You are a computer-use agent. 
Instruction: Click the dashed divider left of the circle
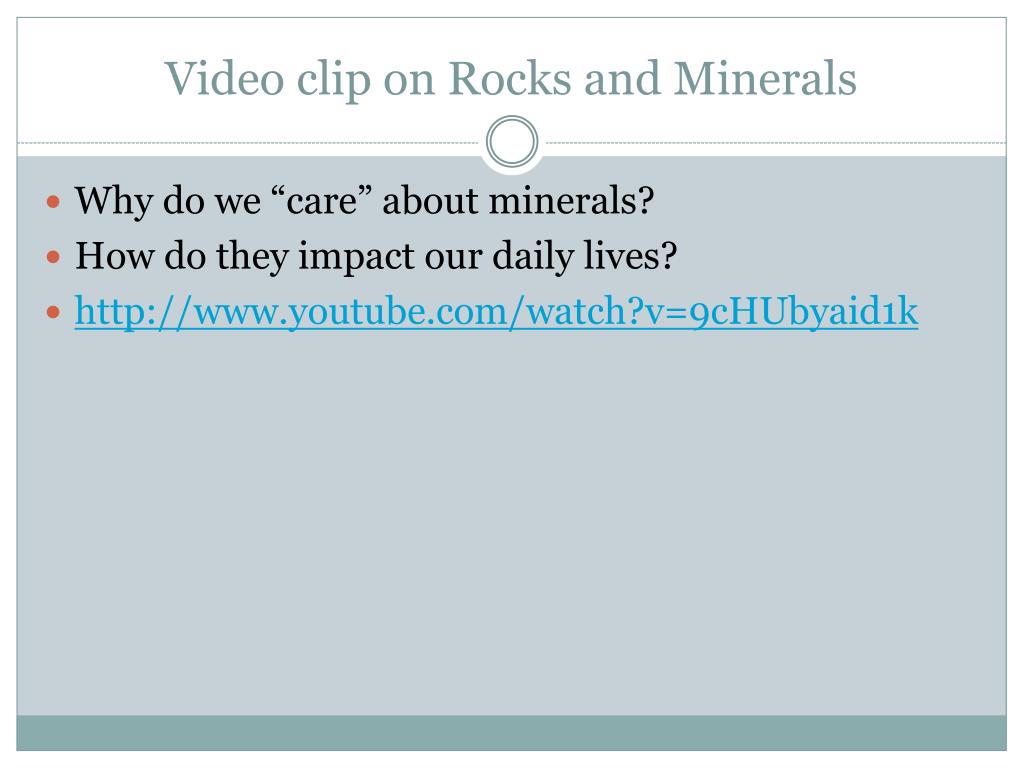pos(248,142)
